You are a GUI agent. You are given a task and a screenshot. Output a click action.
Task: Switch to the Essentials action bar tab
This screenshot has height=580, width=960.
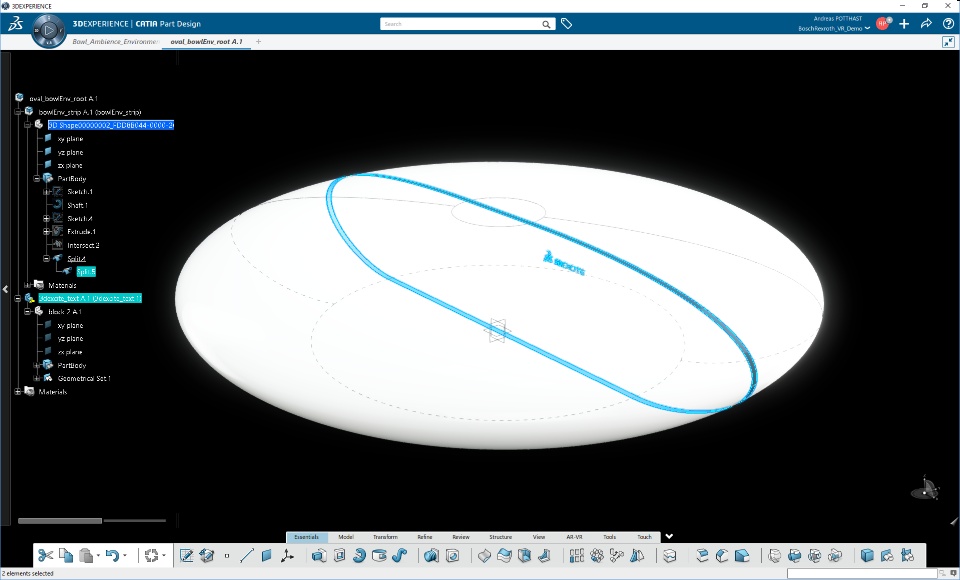click(307, 537)
